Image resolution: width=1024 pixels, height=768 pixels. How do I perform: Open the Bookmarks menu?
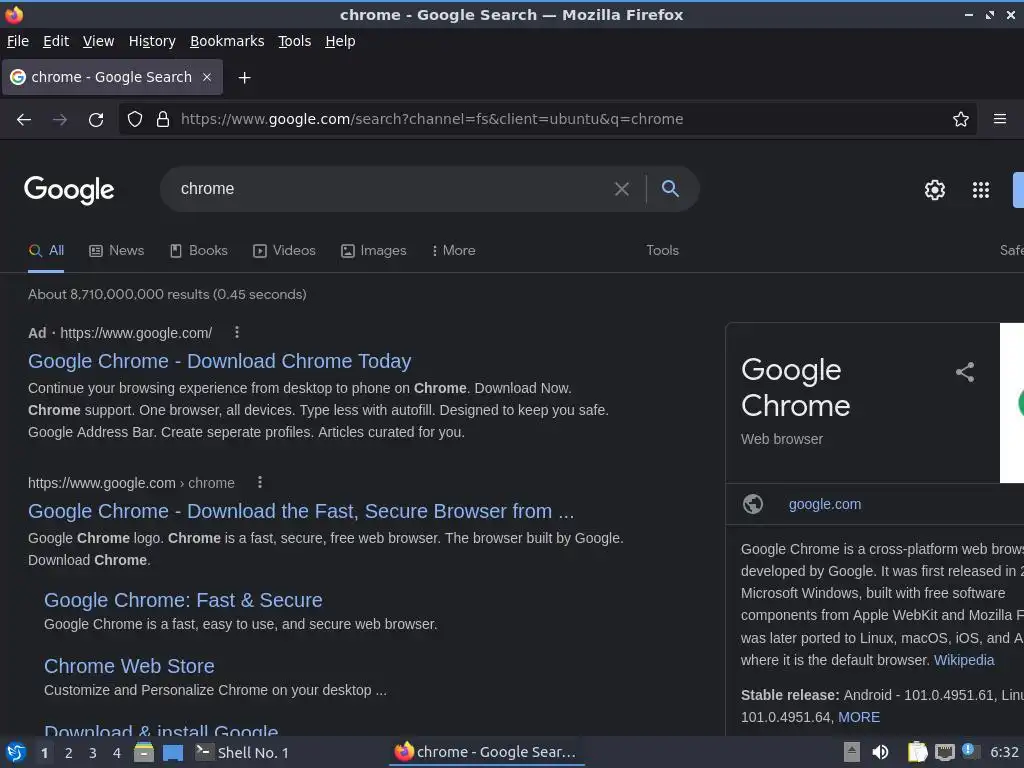click(227, 41)
